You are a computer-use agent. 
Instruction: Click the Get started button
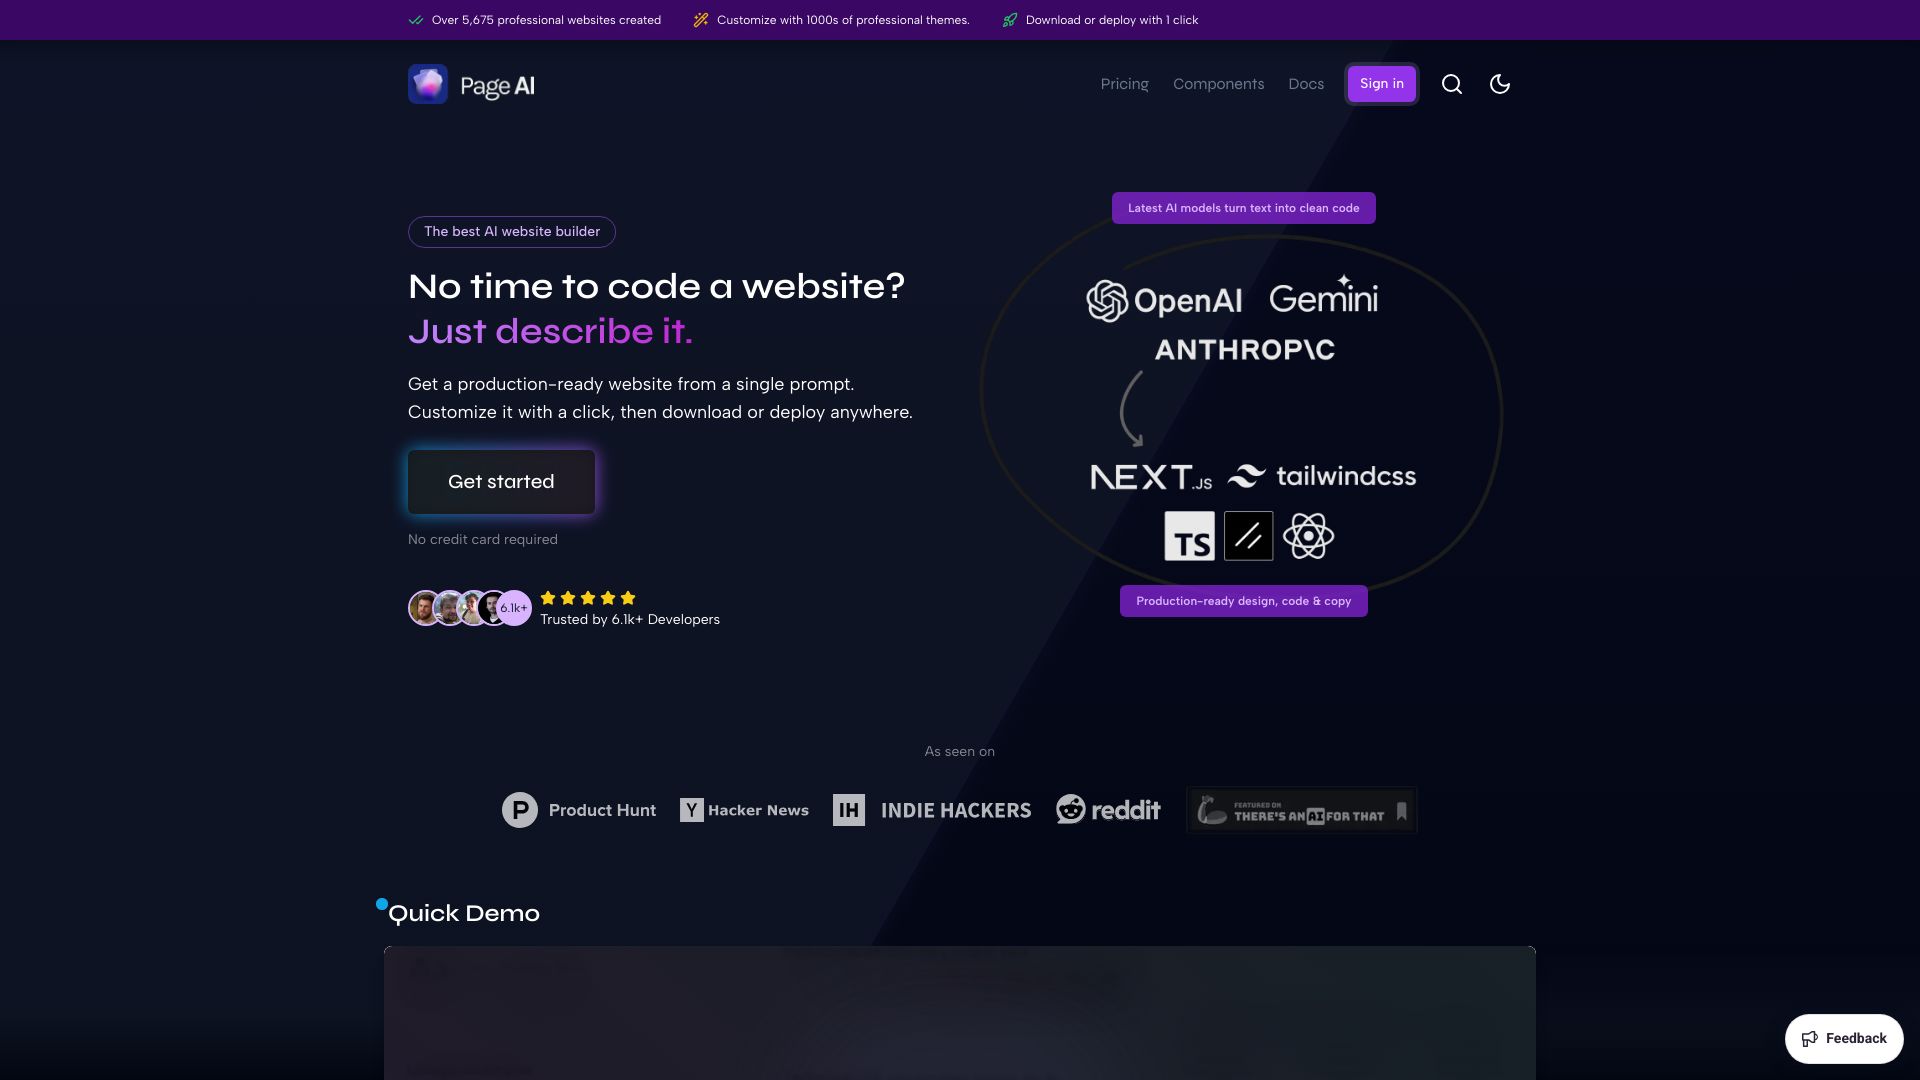point(501,482)
